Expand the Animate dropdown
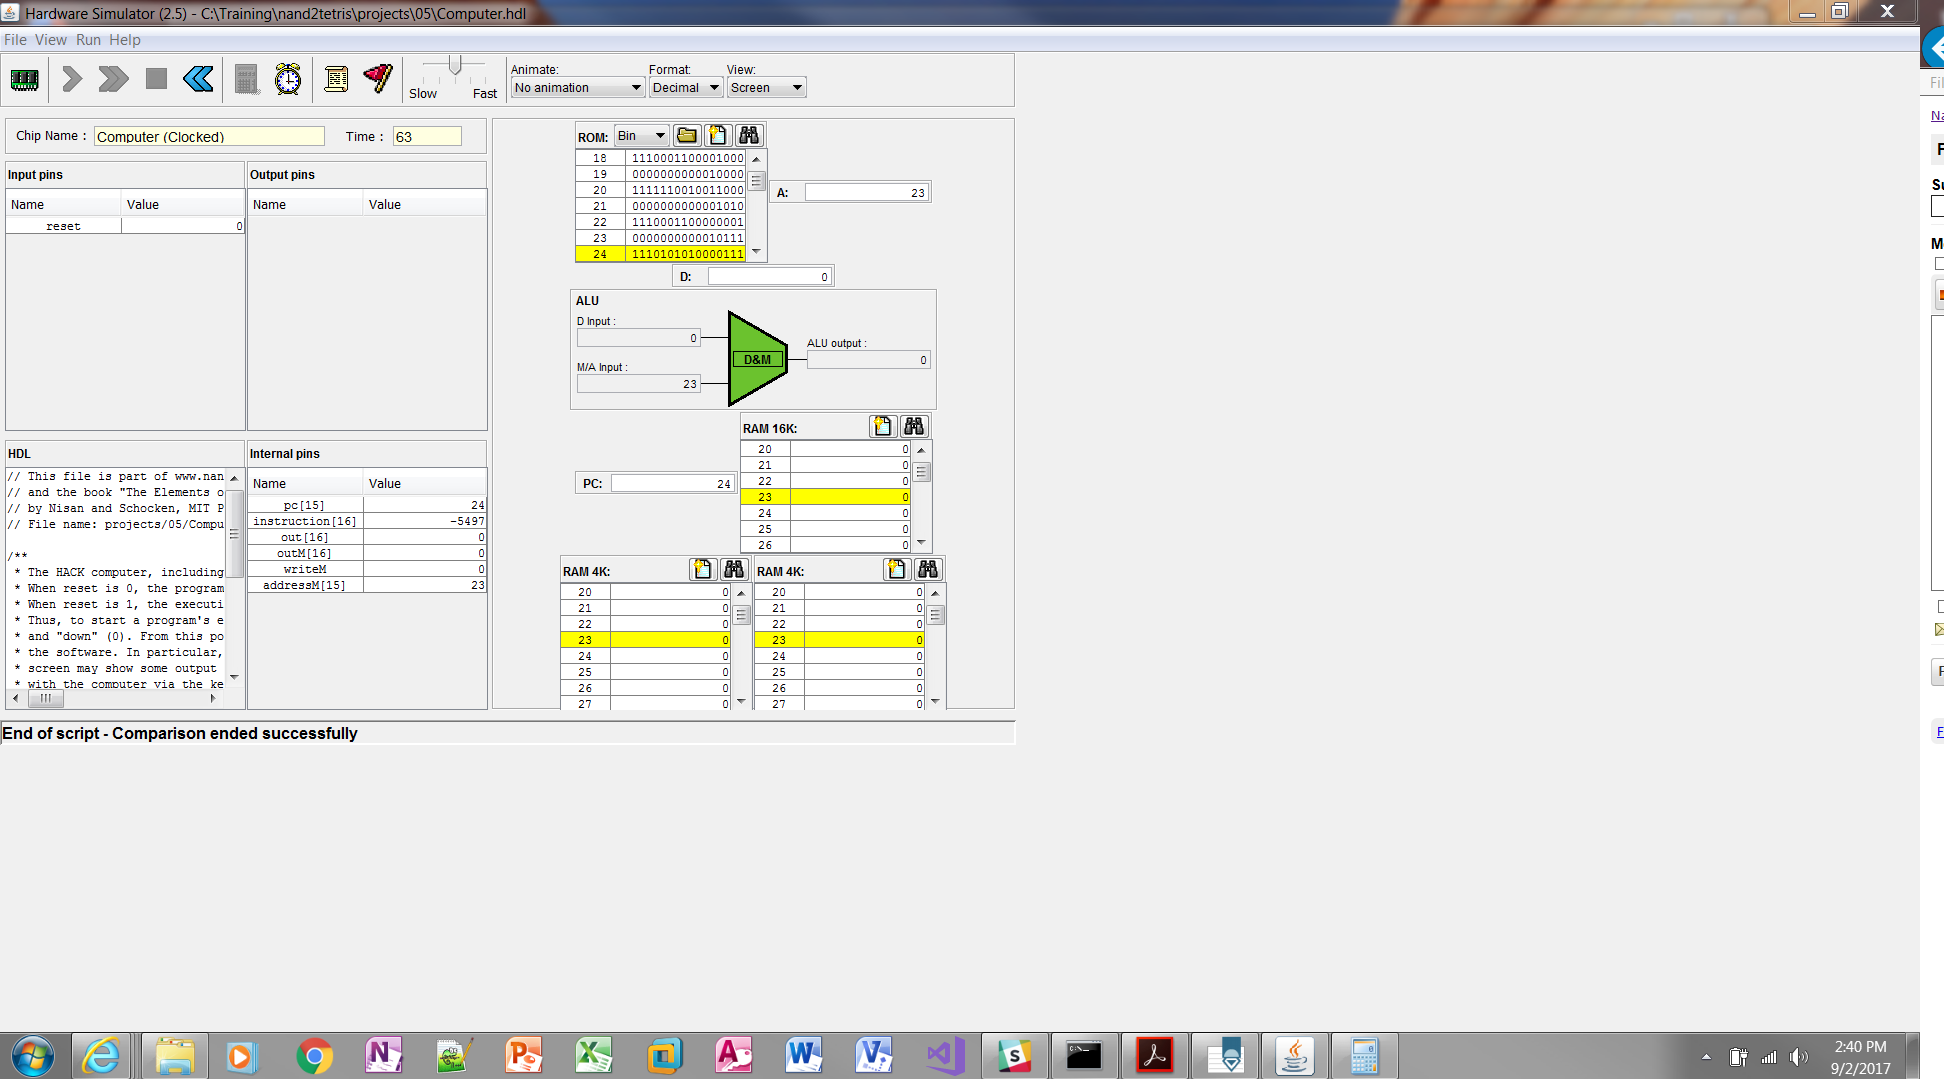 pos(577,88)
